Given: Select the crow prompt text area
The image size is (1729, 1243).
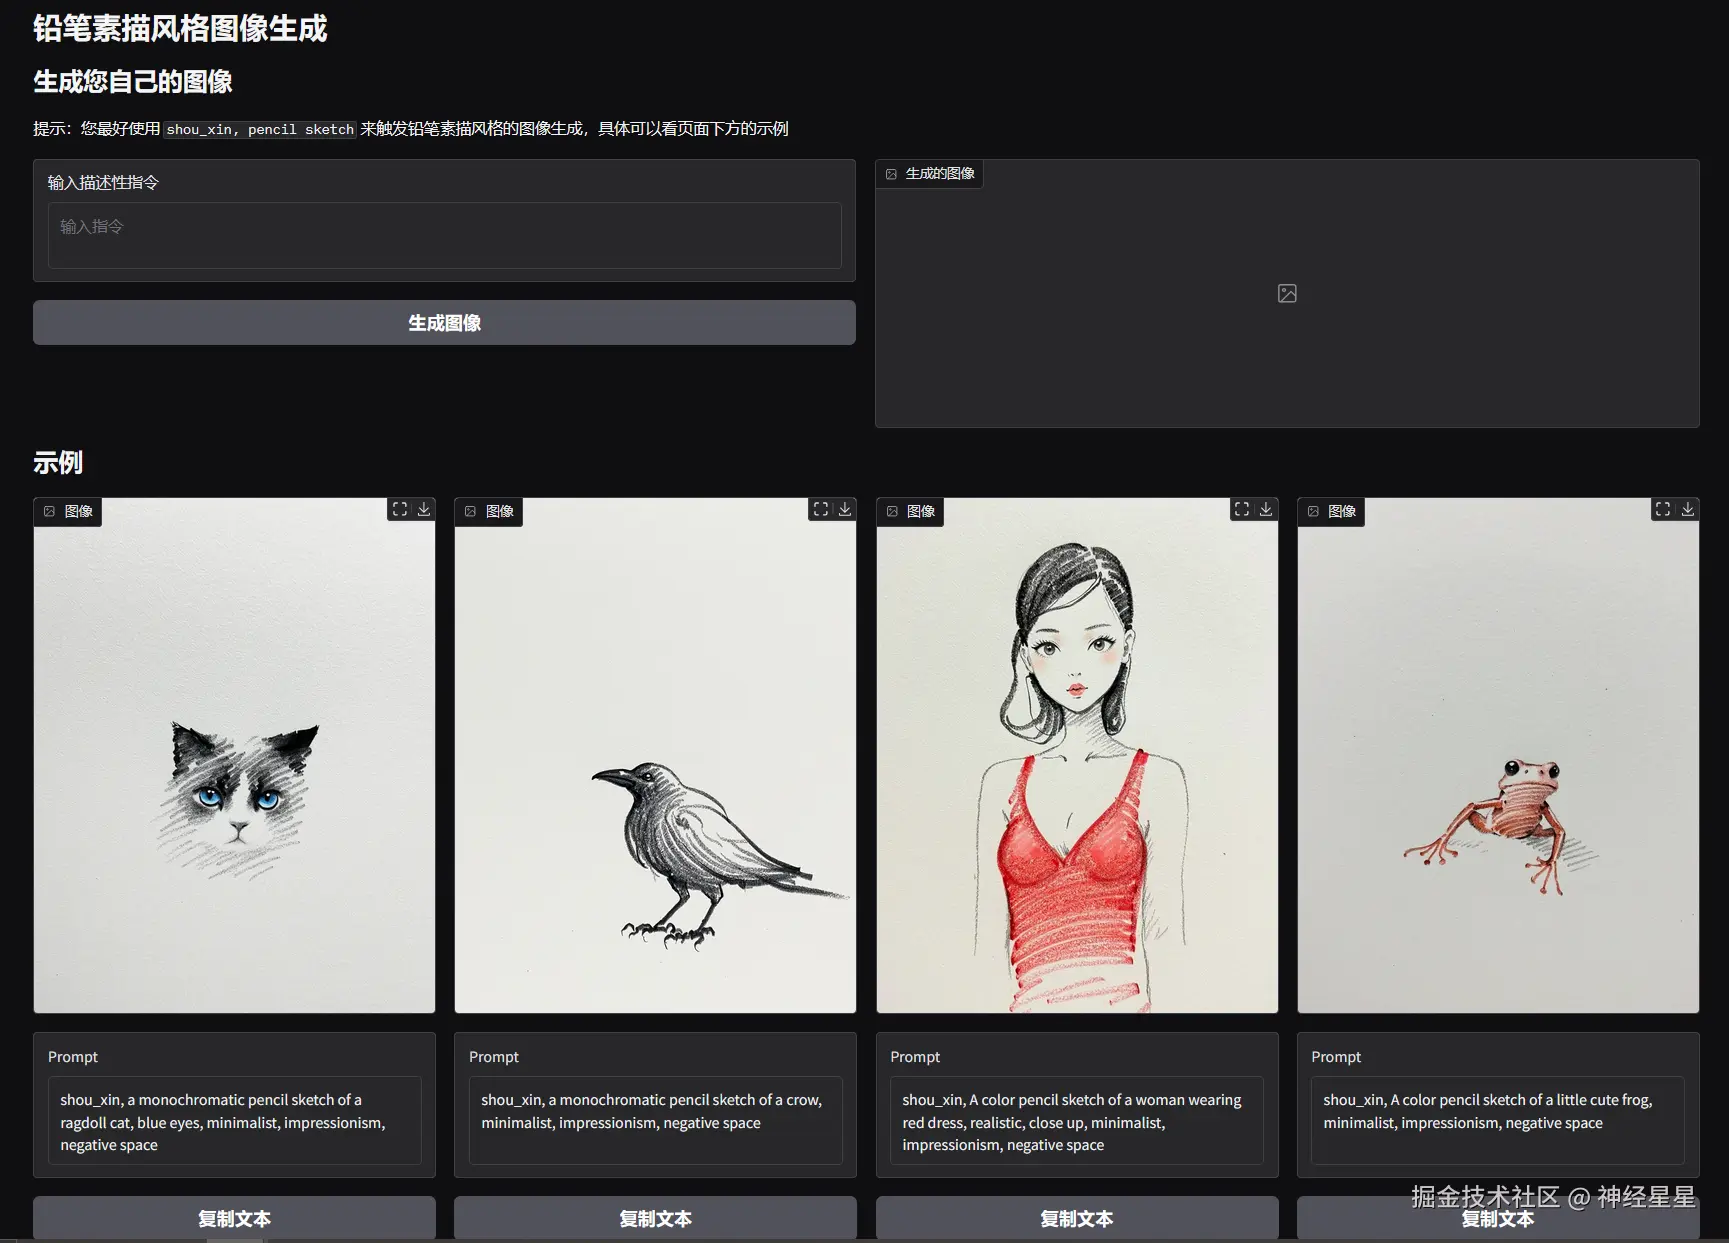Looking at the screenshot, I should click(655, 1121).
